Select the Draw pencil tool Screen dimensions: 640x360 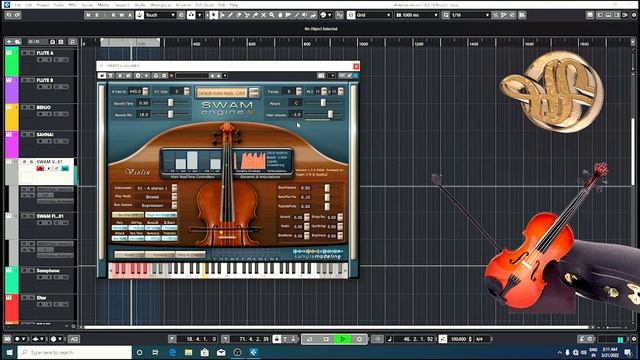231,15
